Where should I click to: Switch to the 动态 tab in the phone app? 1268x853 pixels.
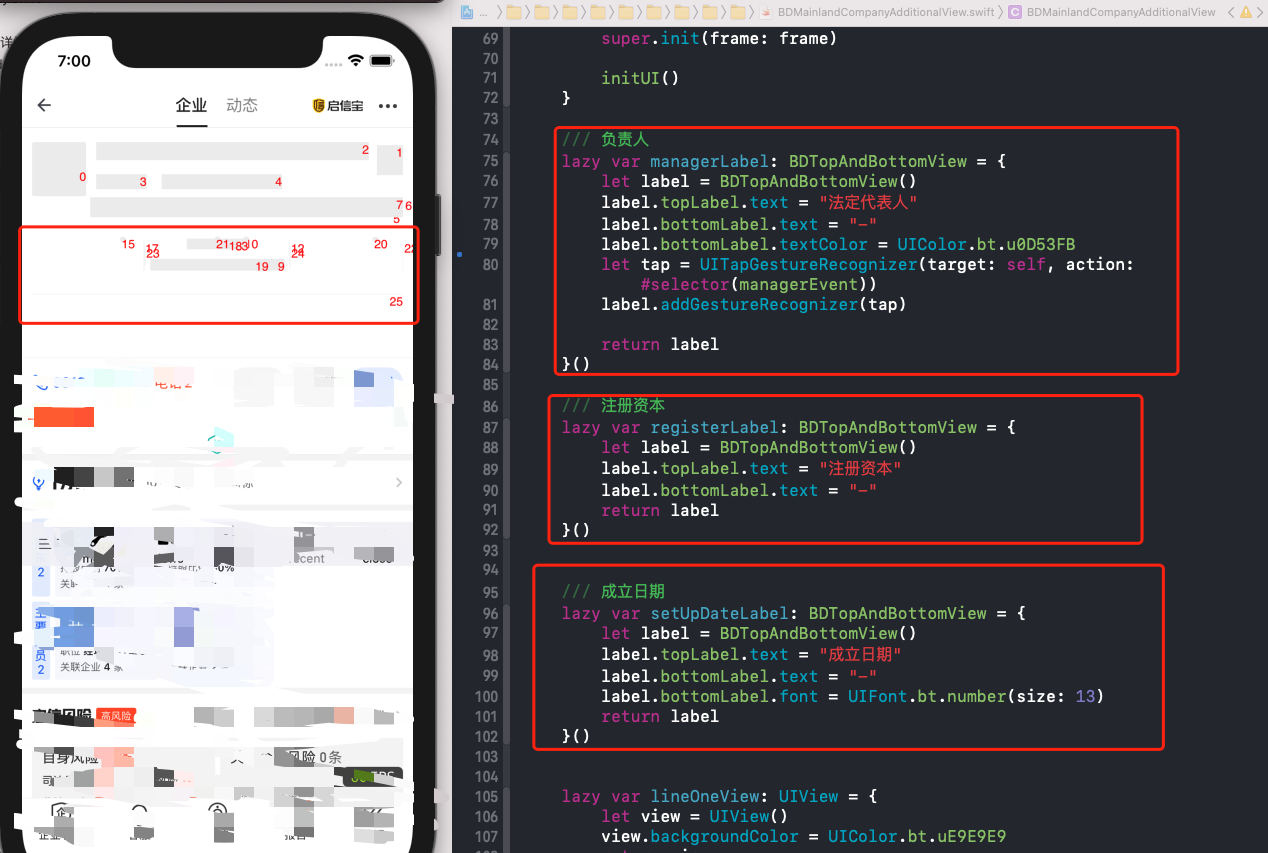242,105
